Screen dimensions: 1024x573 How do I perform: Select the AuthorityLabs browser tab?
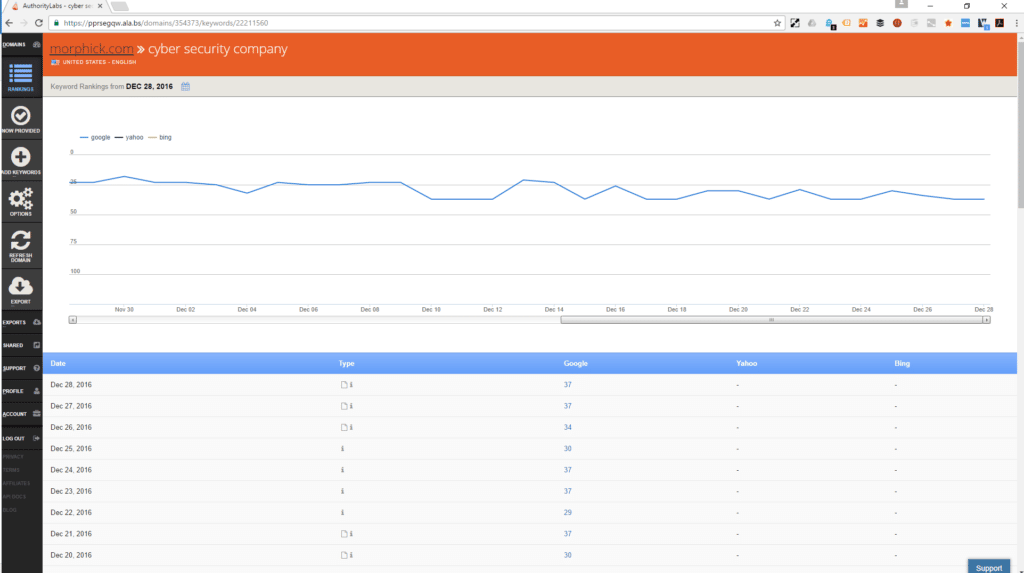pyautogui.click(x=56, y=6)
